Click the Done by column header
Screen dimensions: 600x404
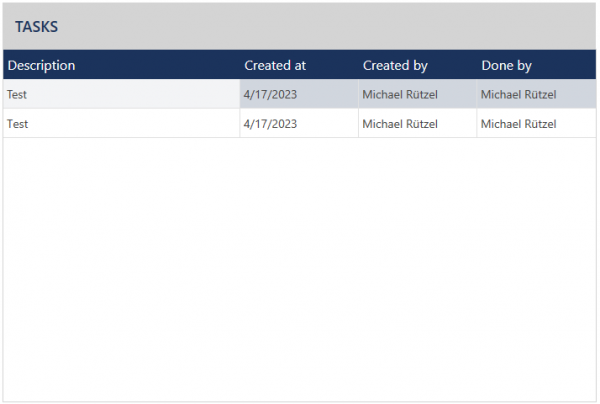tap(506, 66)
